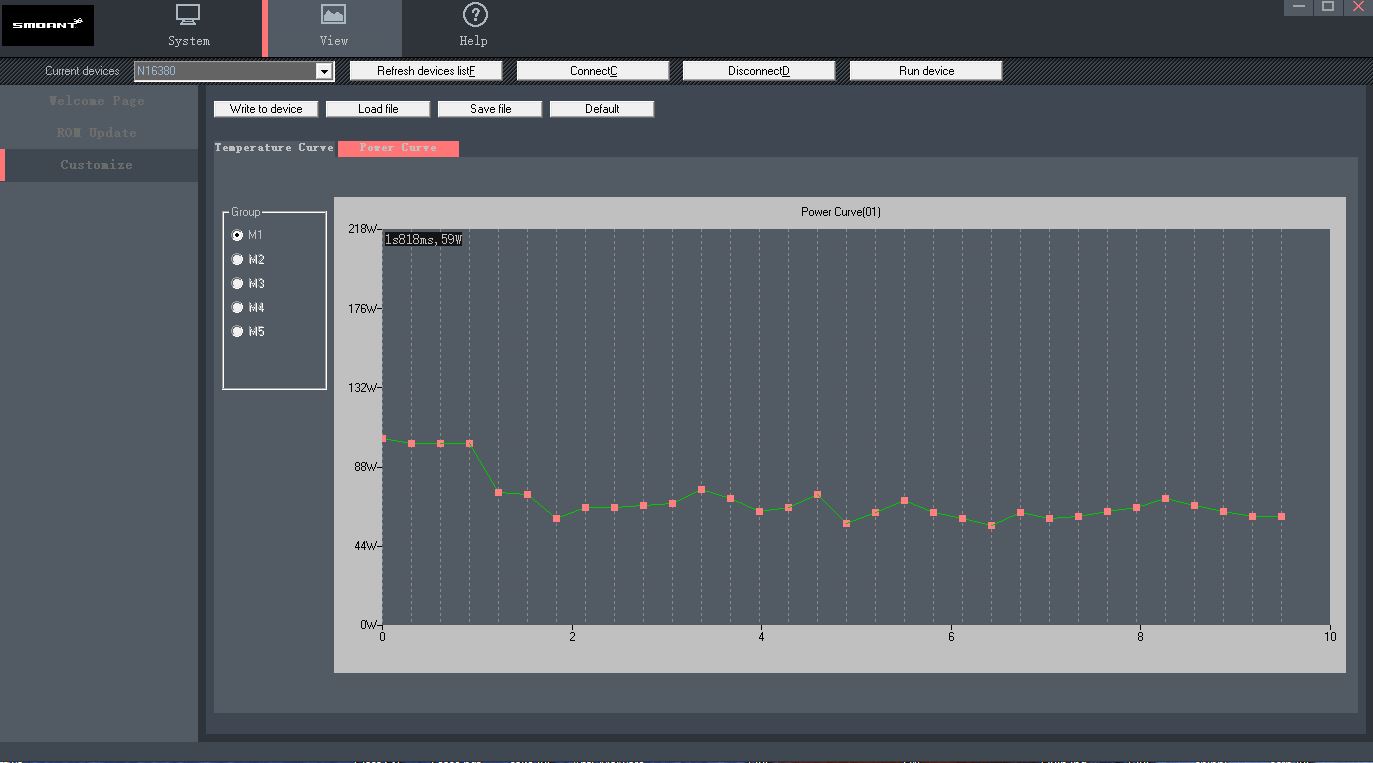The width and height of the screenshot is (1373, 763).
Task: Switch to the Temperature Curve tab
Action: pos(274,148)
